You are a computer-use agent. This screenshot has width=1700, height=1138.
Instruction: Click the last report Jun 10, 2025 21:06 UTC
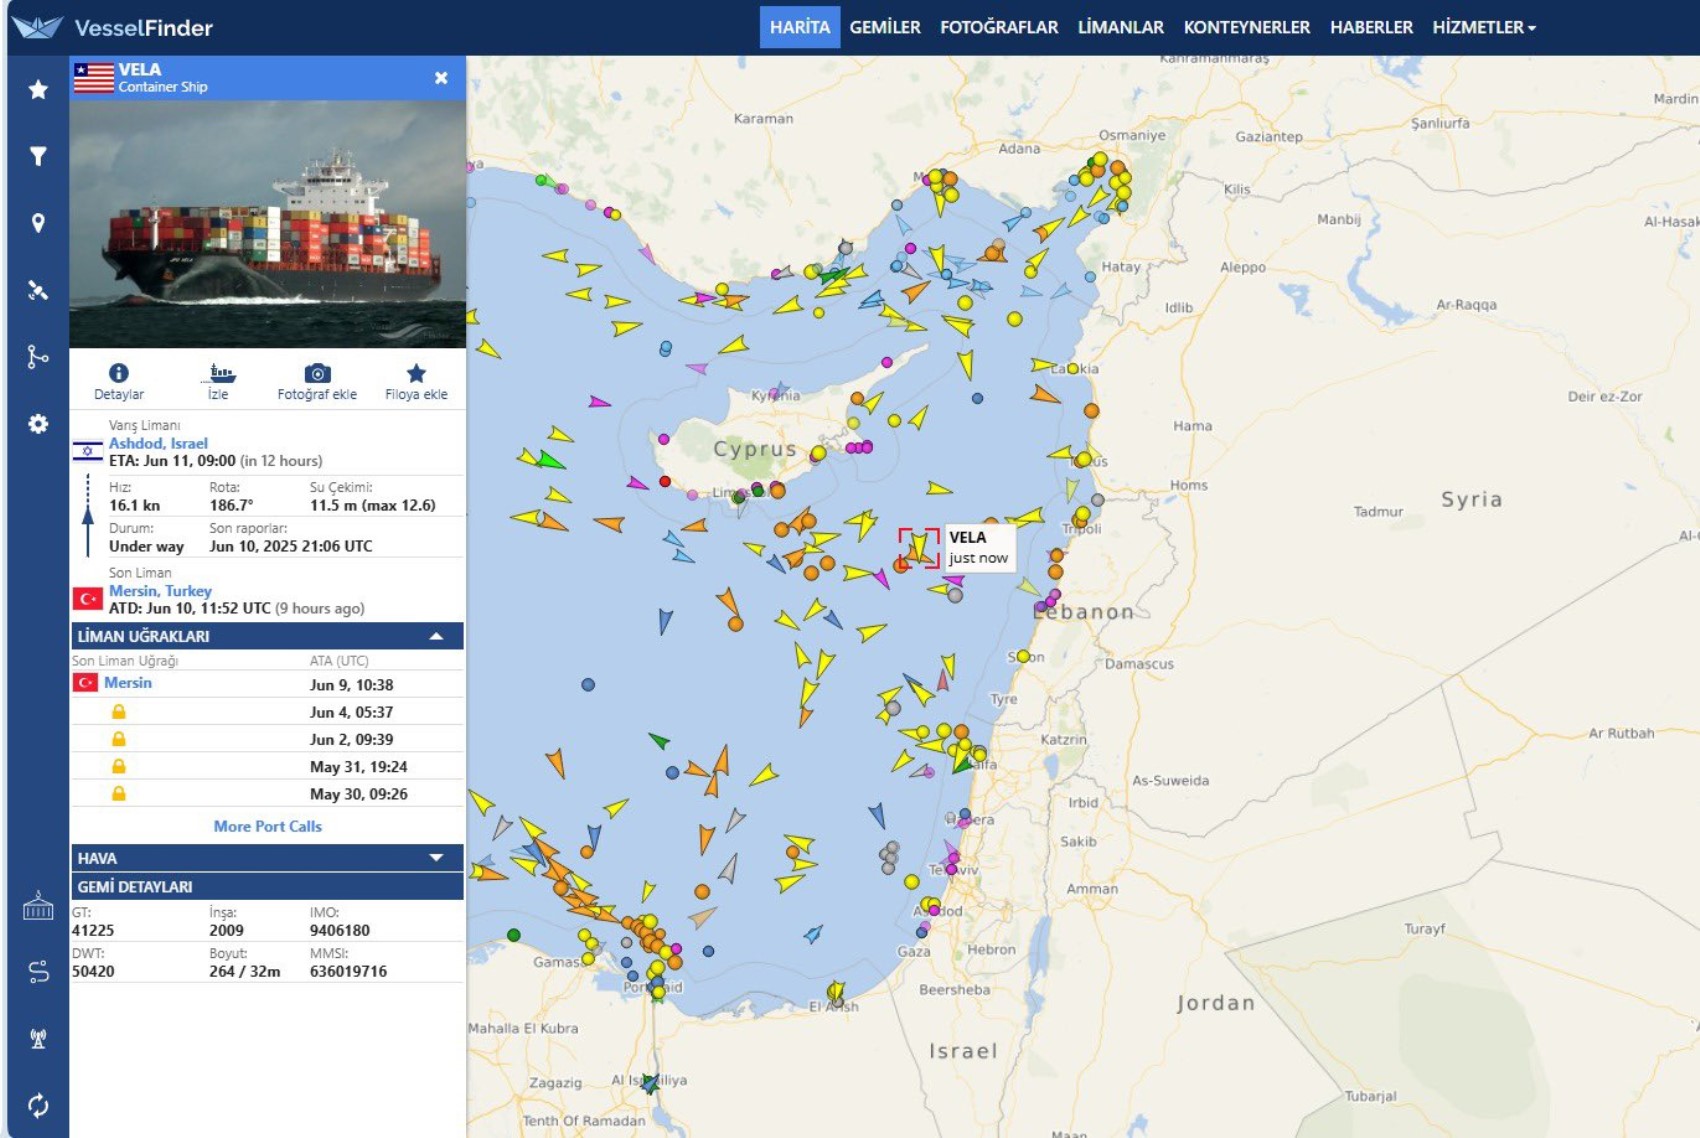point(290,547)
